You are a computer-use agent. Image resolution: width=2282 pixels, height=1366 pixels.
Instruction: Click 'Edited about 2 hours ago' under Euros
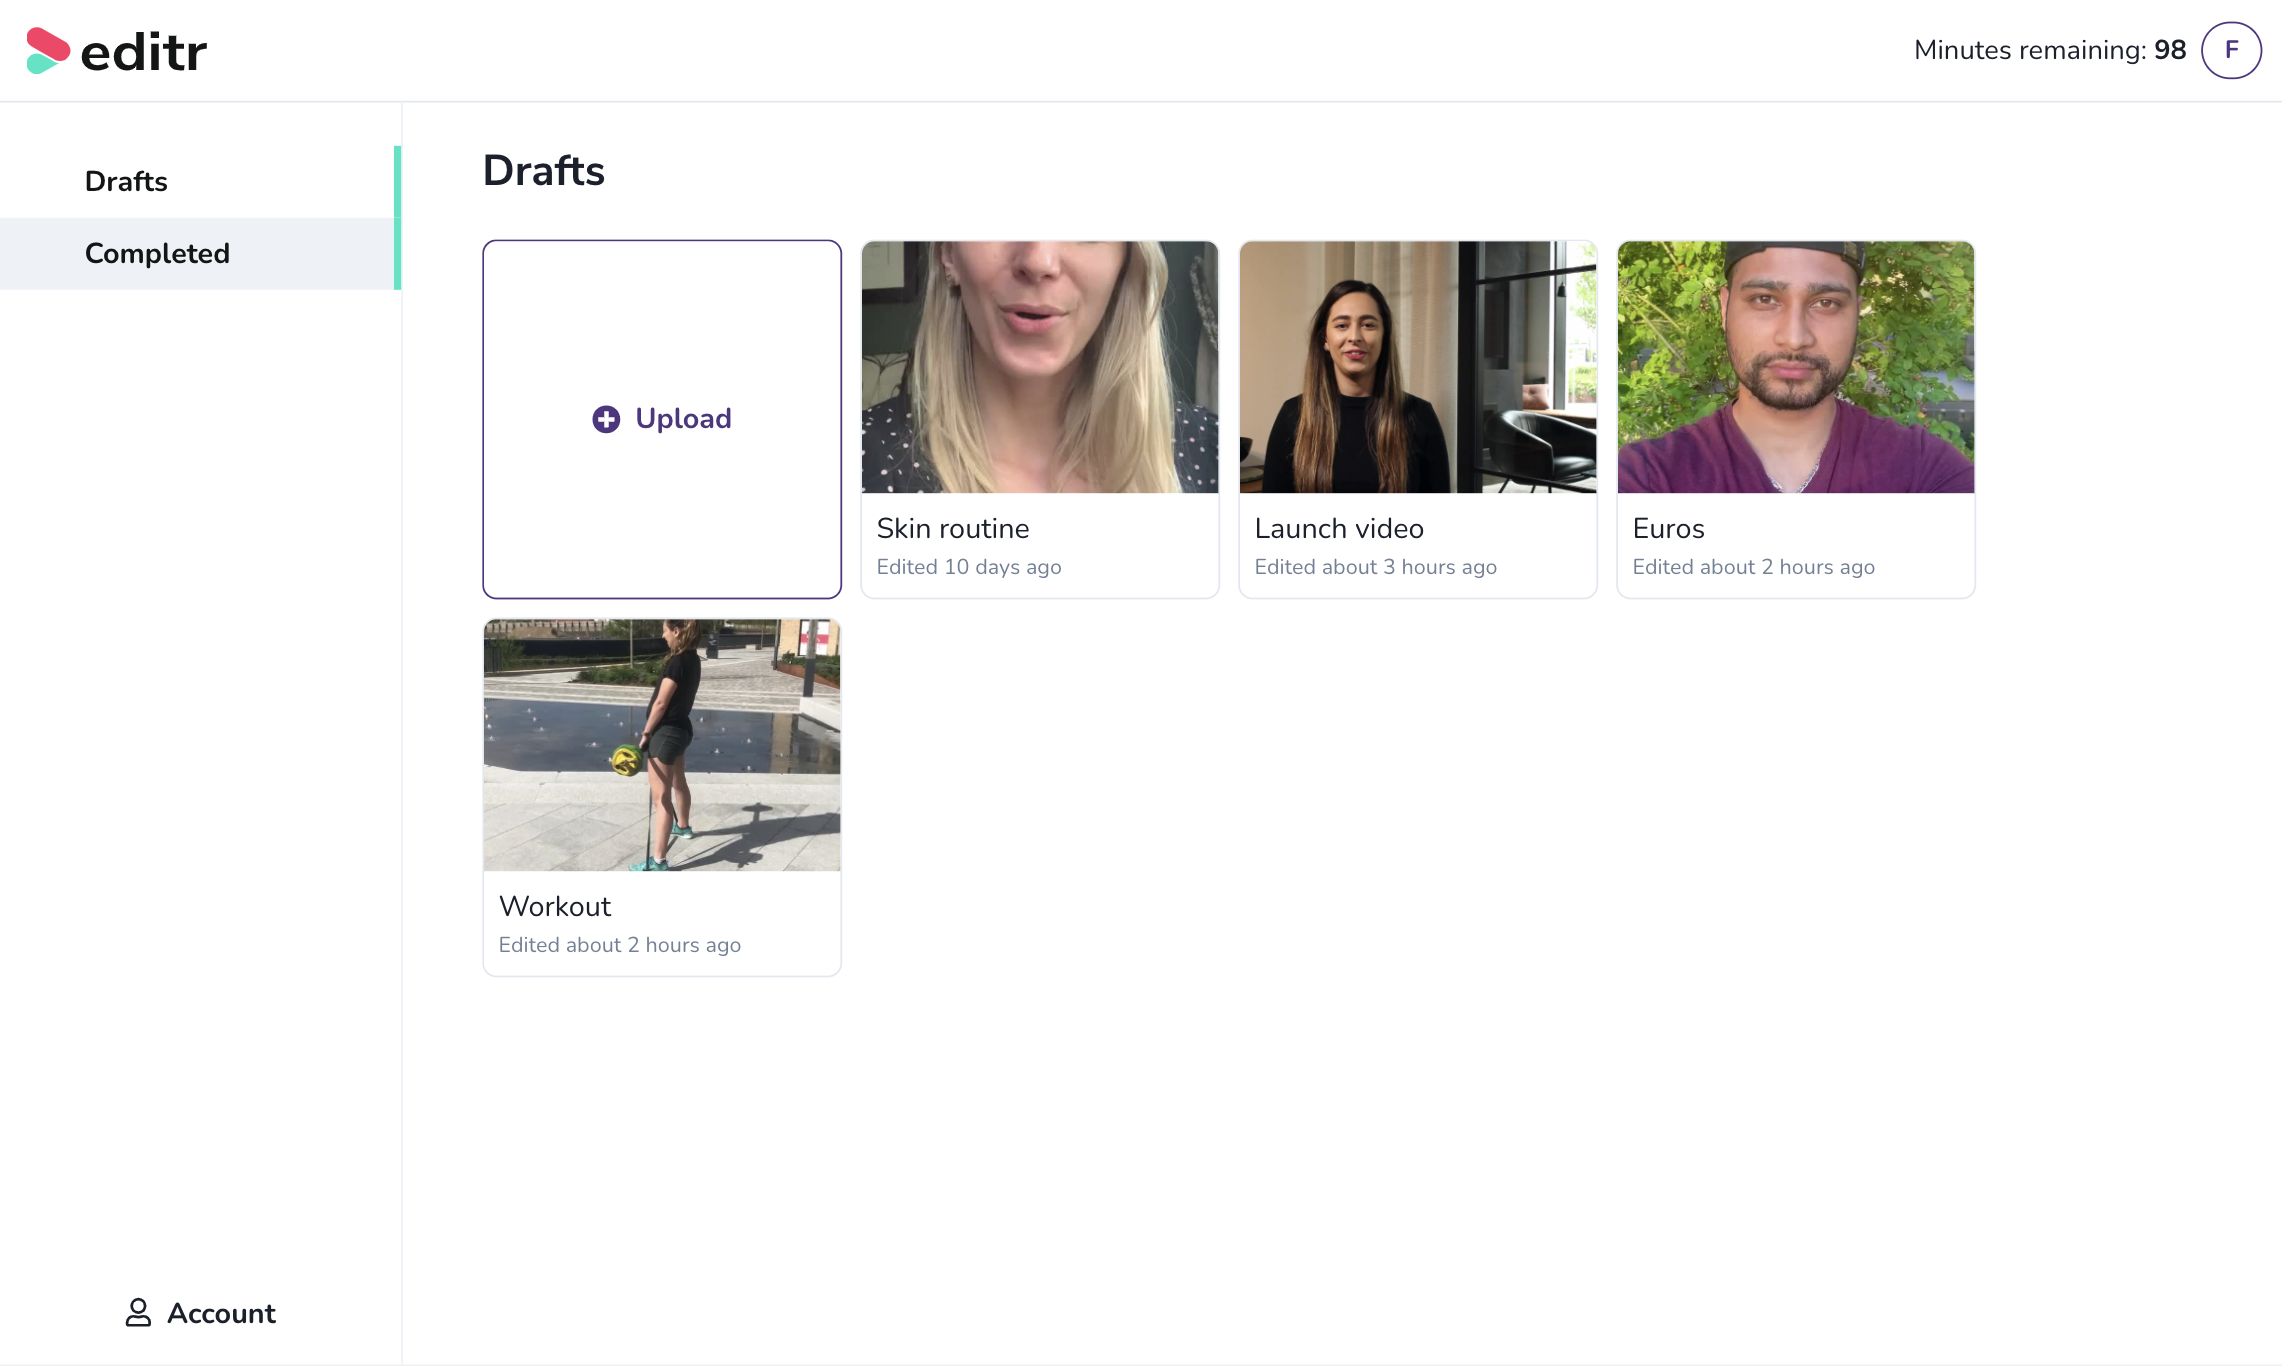[1753, 567]
